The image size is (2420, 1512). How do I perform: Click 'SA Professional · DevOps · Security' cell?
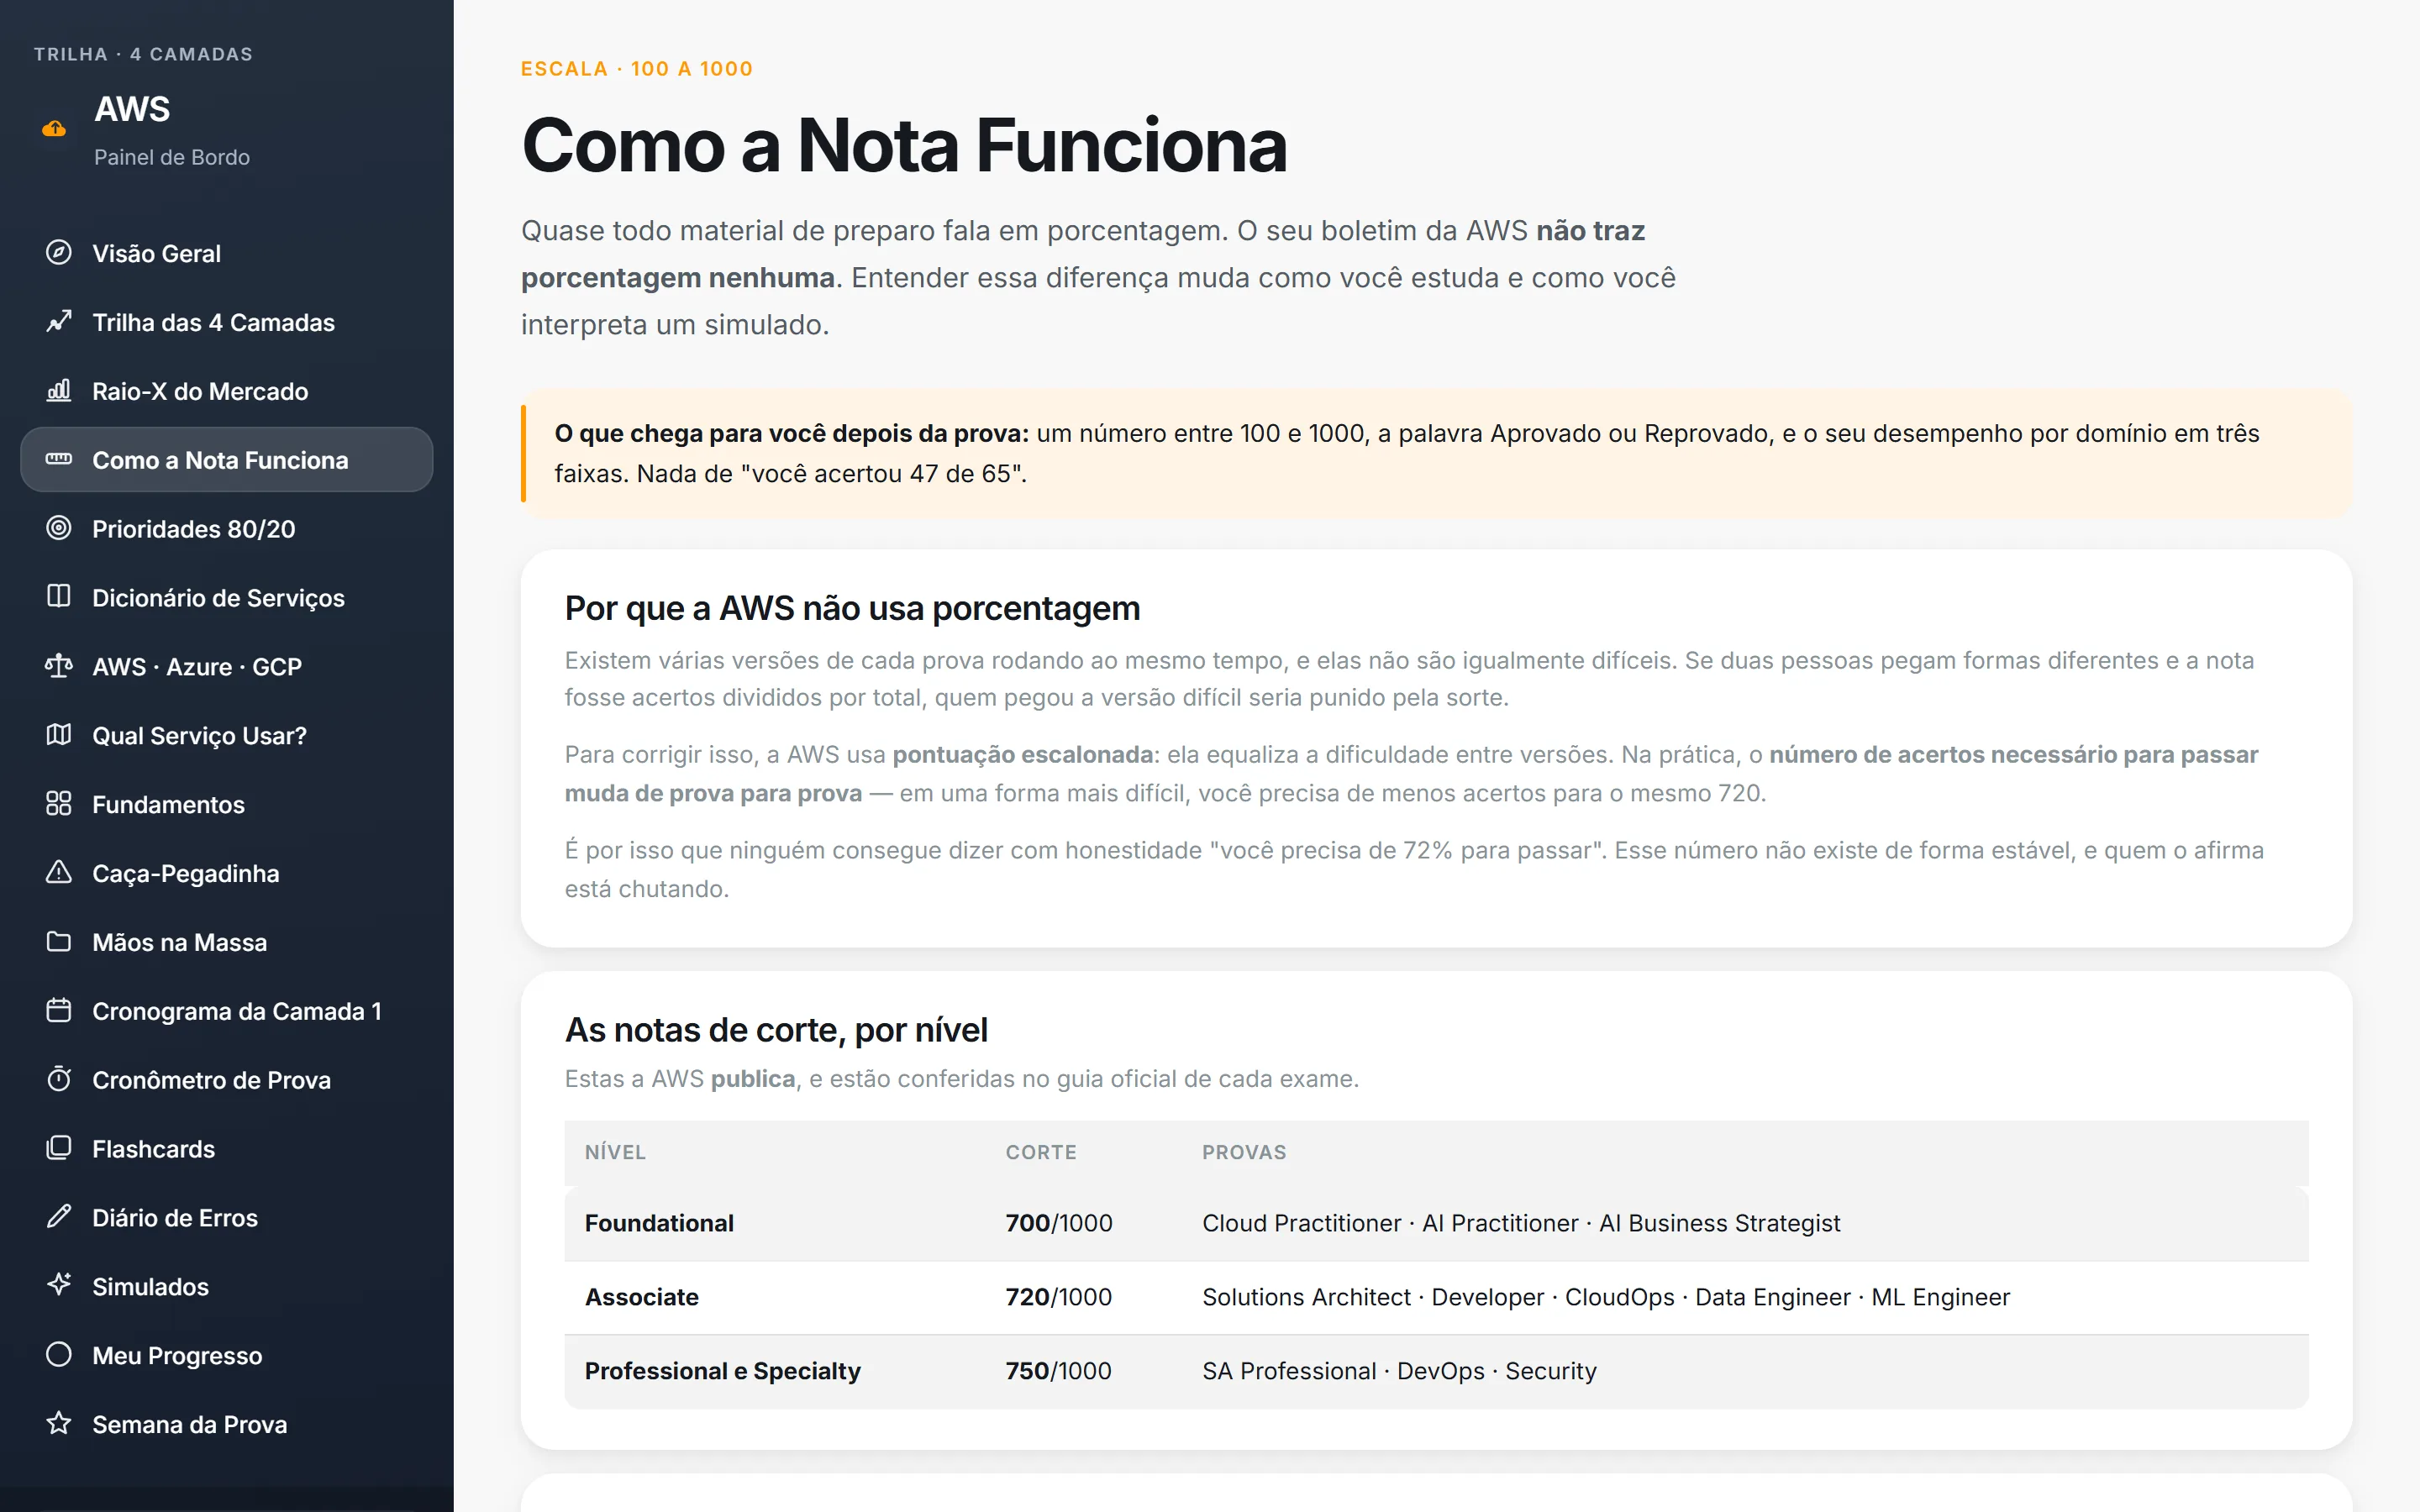1399,1371
